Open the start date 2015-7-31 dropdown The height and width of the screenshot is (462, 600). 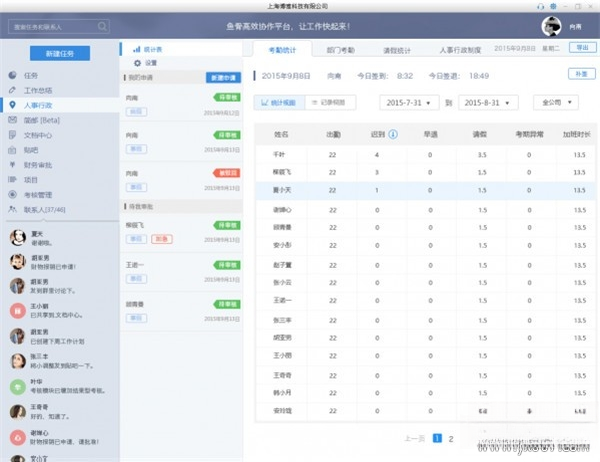pyautogui.click(x=409, y=103)
